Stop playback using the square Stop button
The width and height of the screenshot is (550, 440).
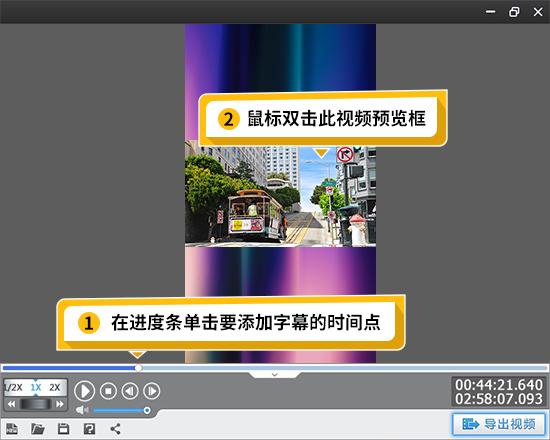pyautogui.click(x=108, y=391)
